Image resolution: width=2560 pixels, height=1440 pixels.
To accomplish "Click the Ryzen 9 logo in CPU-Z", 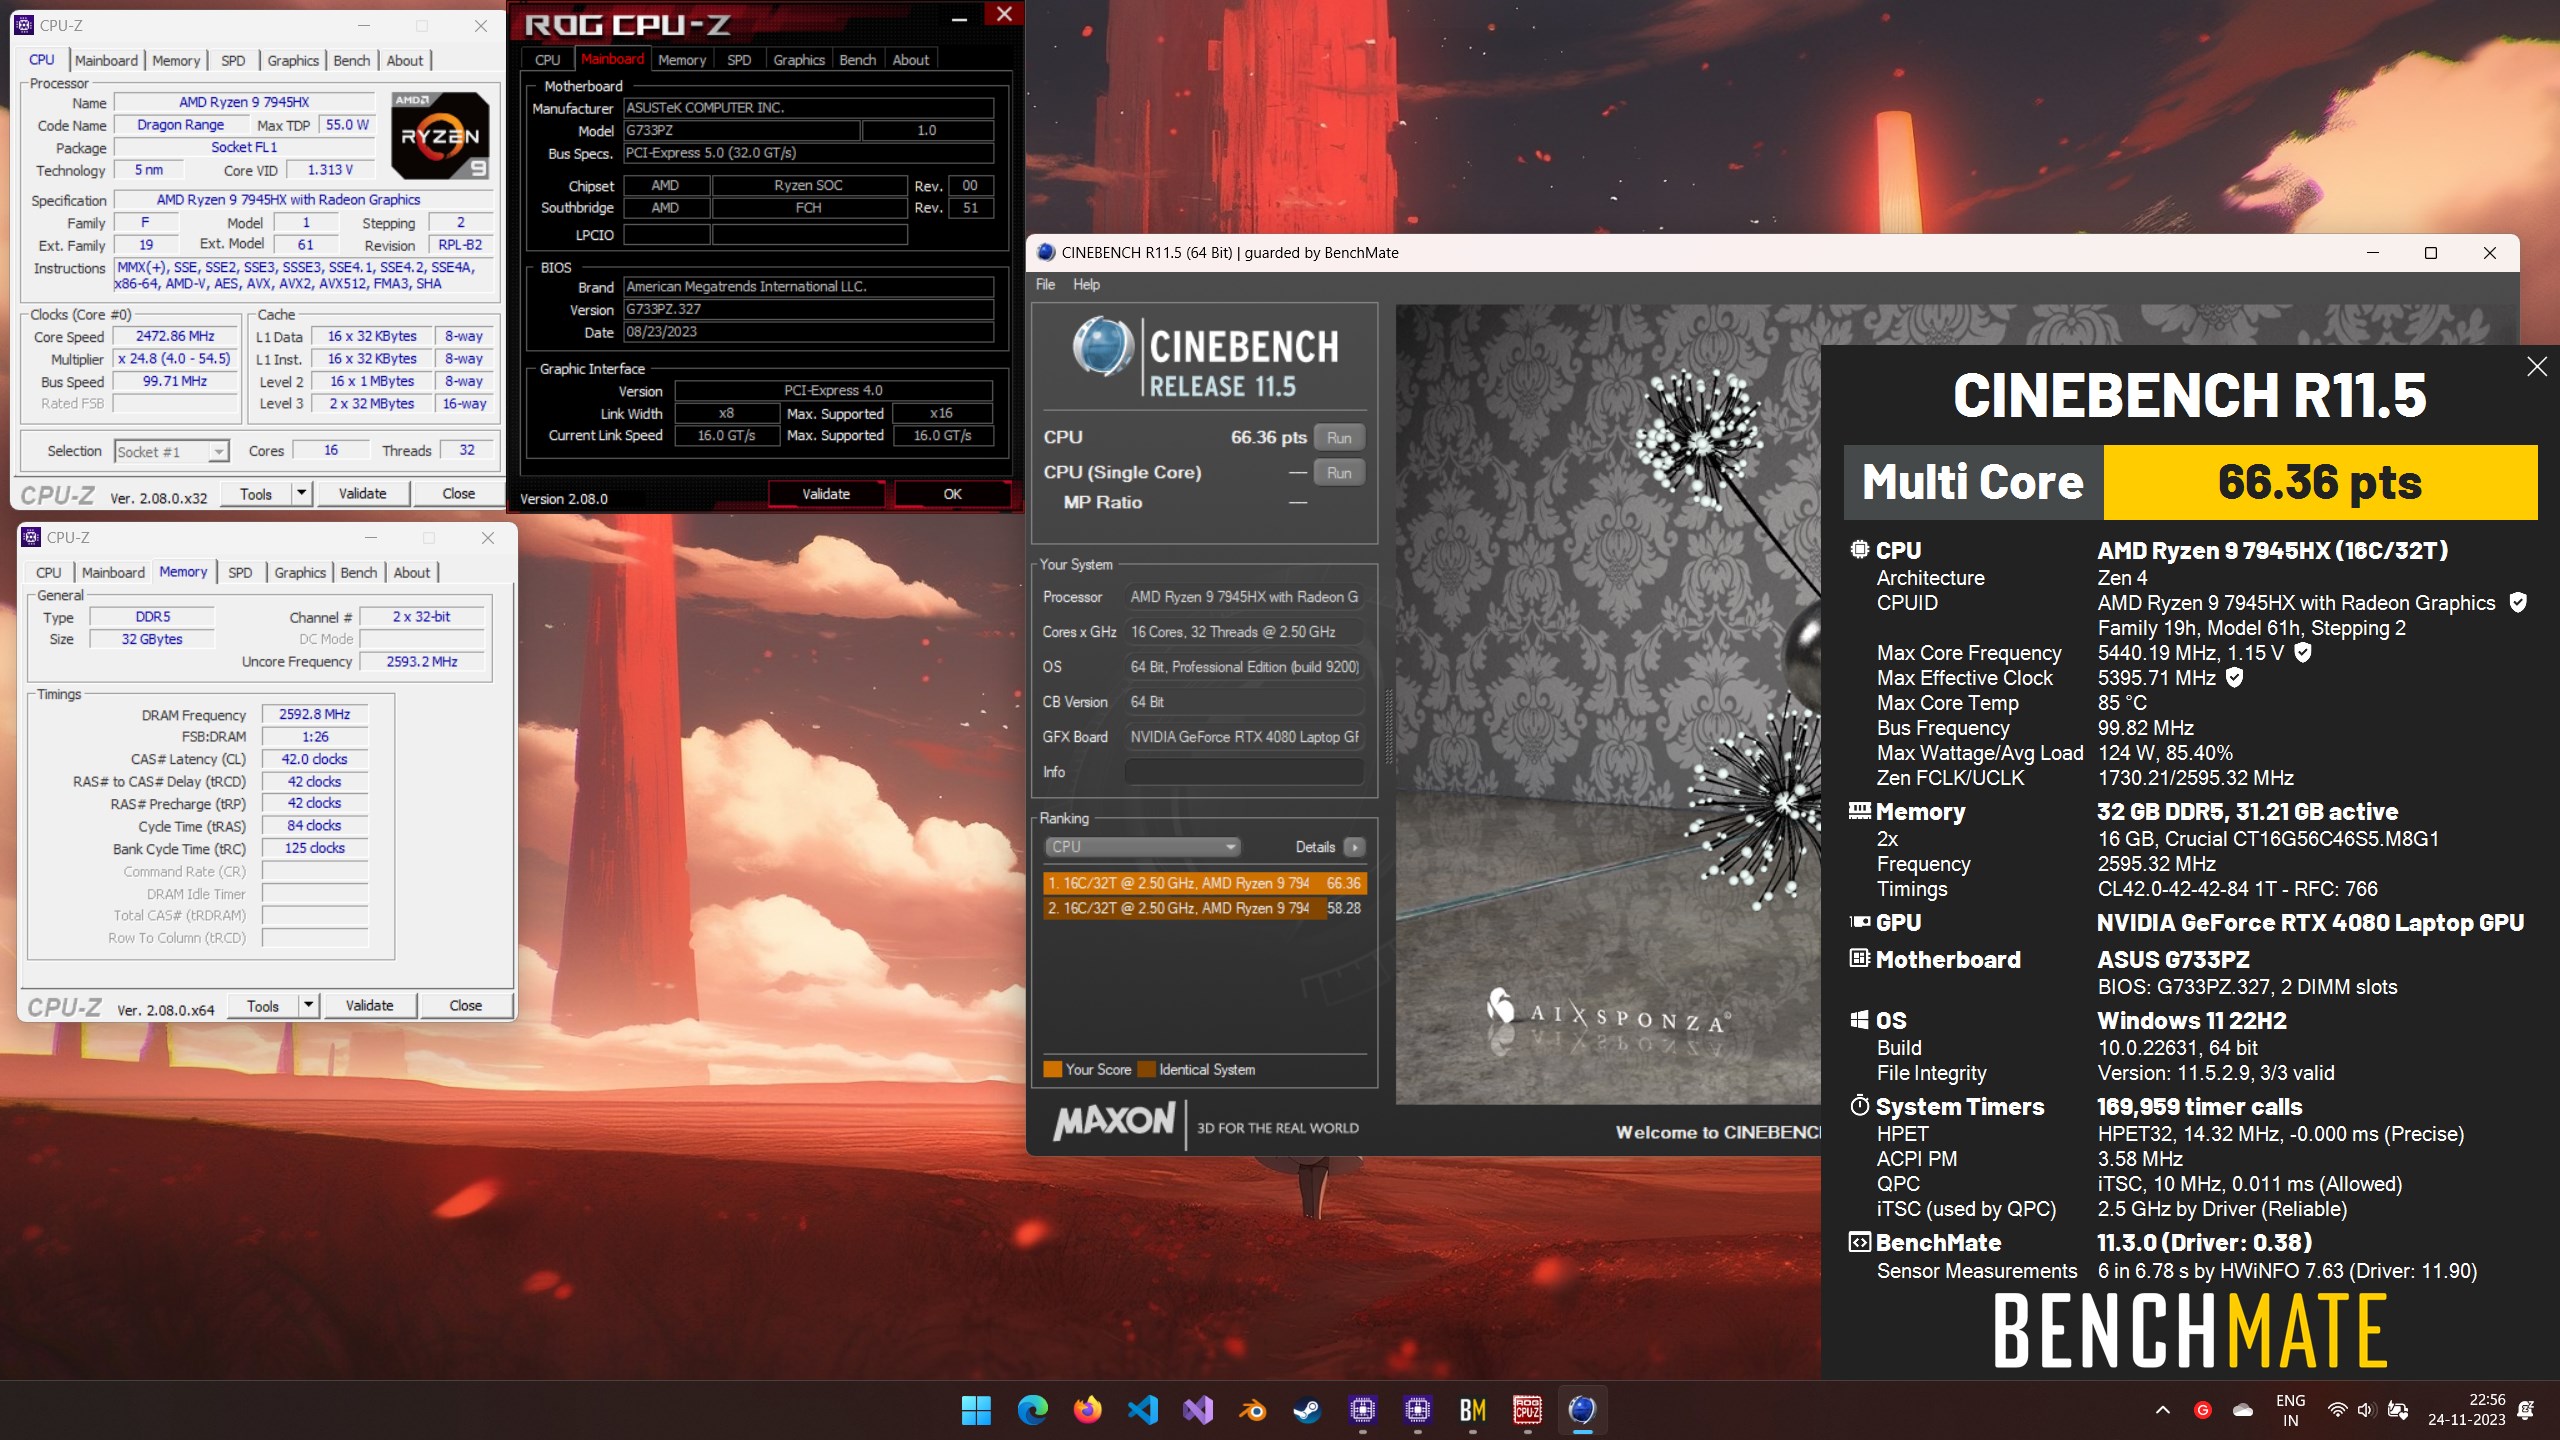I will tap(440, 135).
